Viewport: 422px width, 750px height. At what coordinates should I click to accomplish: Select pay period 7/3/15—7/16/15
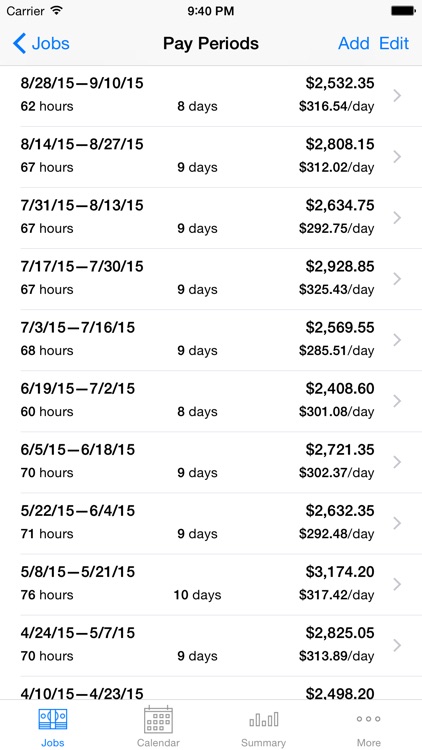pyautogui.click(x=211, y=340)
